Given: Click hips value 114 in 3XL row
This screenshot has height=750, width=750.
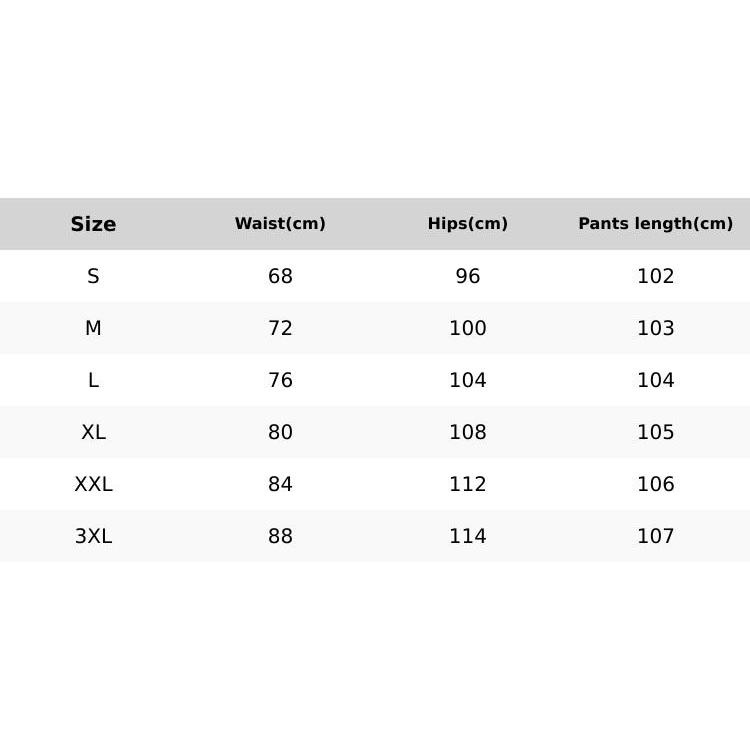Looking at the screenshot, I should tap(468, 536).
